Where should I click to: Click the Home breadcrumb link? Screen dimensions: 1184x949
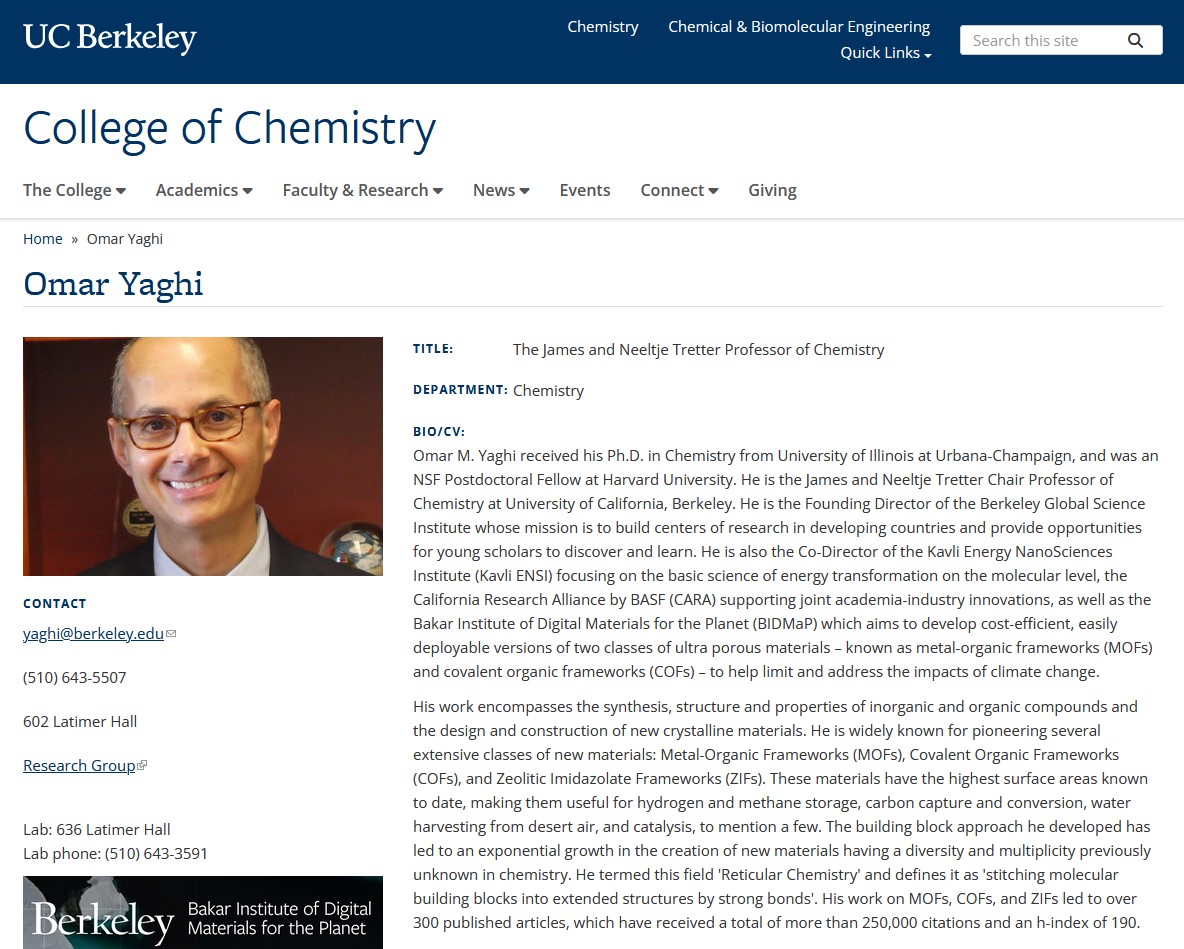pyautogui.click(x=43, y=239)
